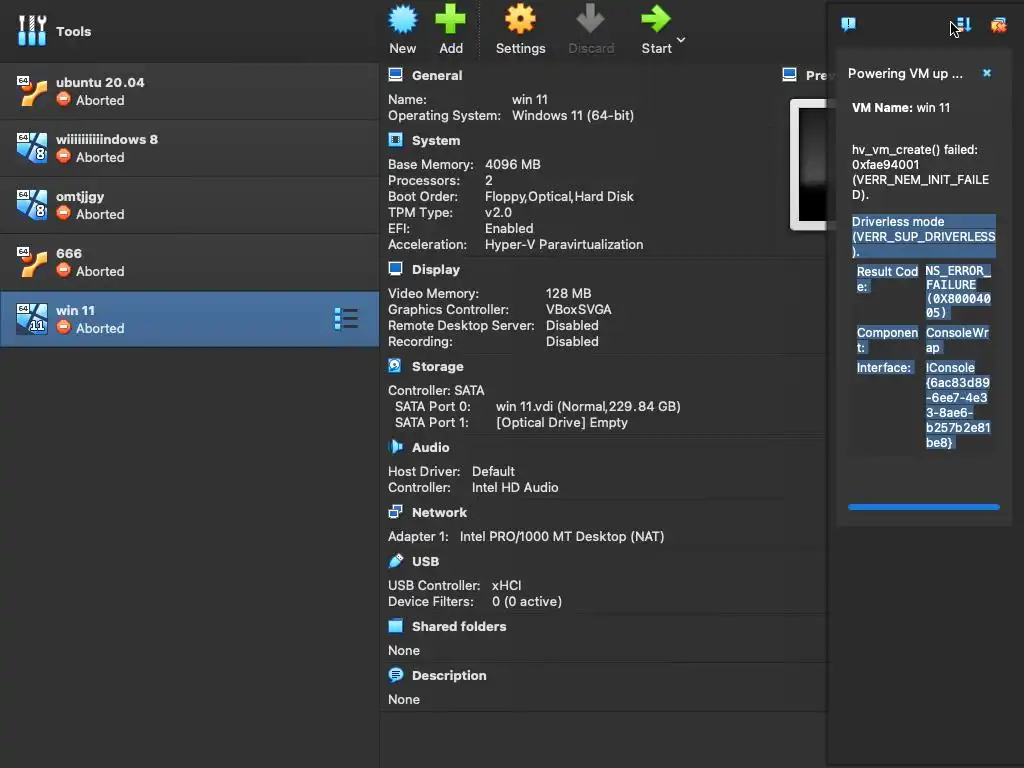The width and height of the screenshot is (1024, 768).
Task: Click the Shared folders section icon
Action: [395, 626]
